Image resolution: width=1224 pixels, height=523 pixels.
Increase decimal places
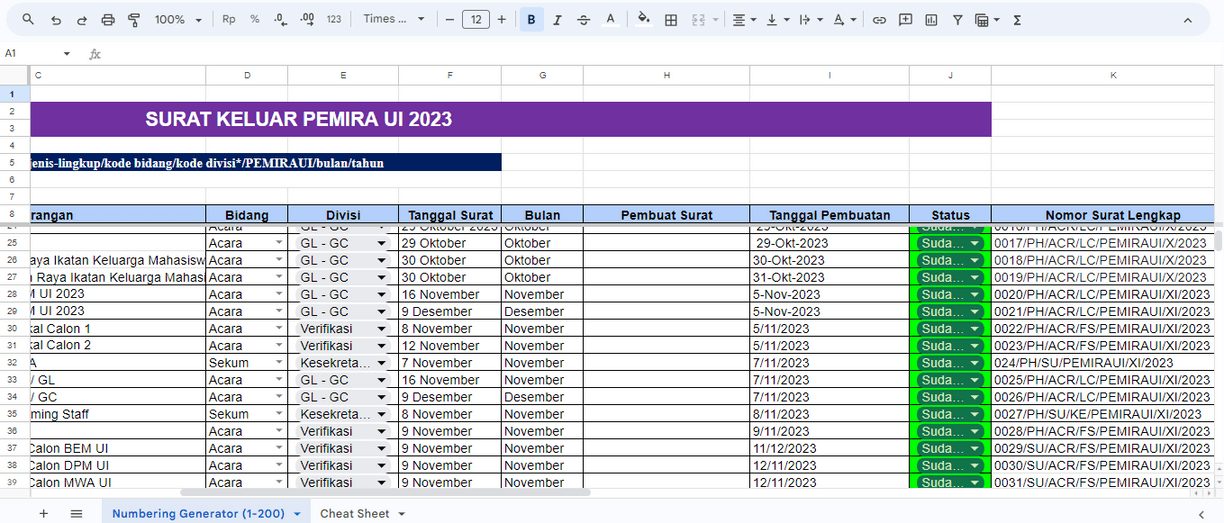coord(307,20)
